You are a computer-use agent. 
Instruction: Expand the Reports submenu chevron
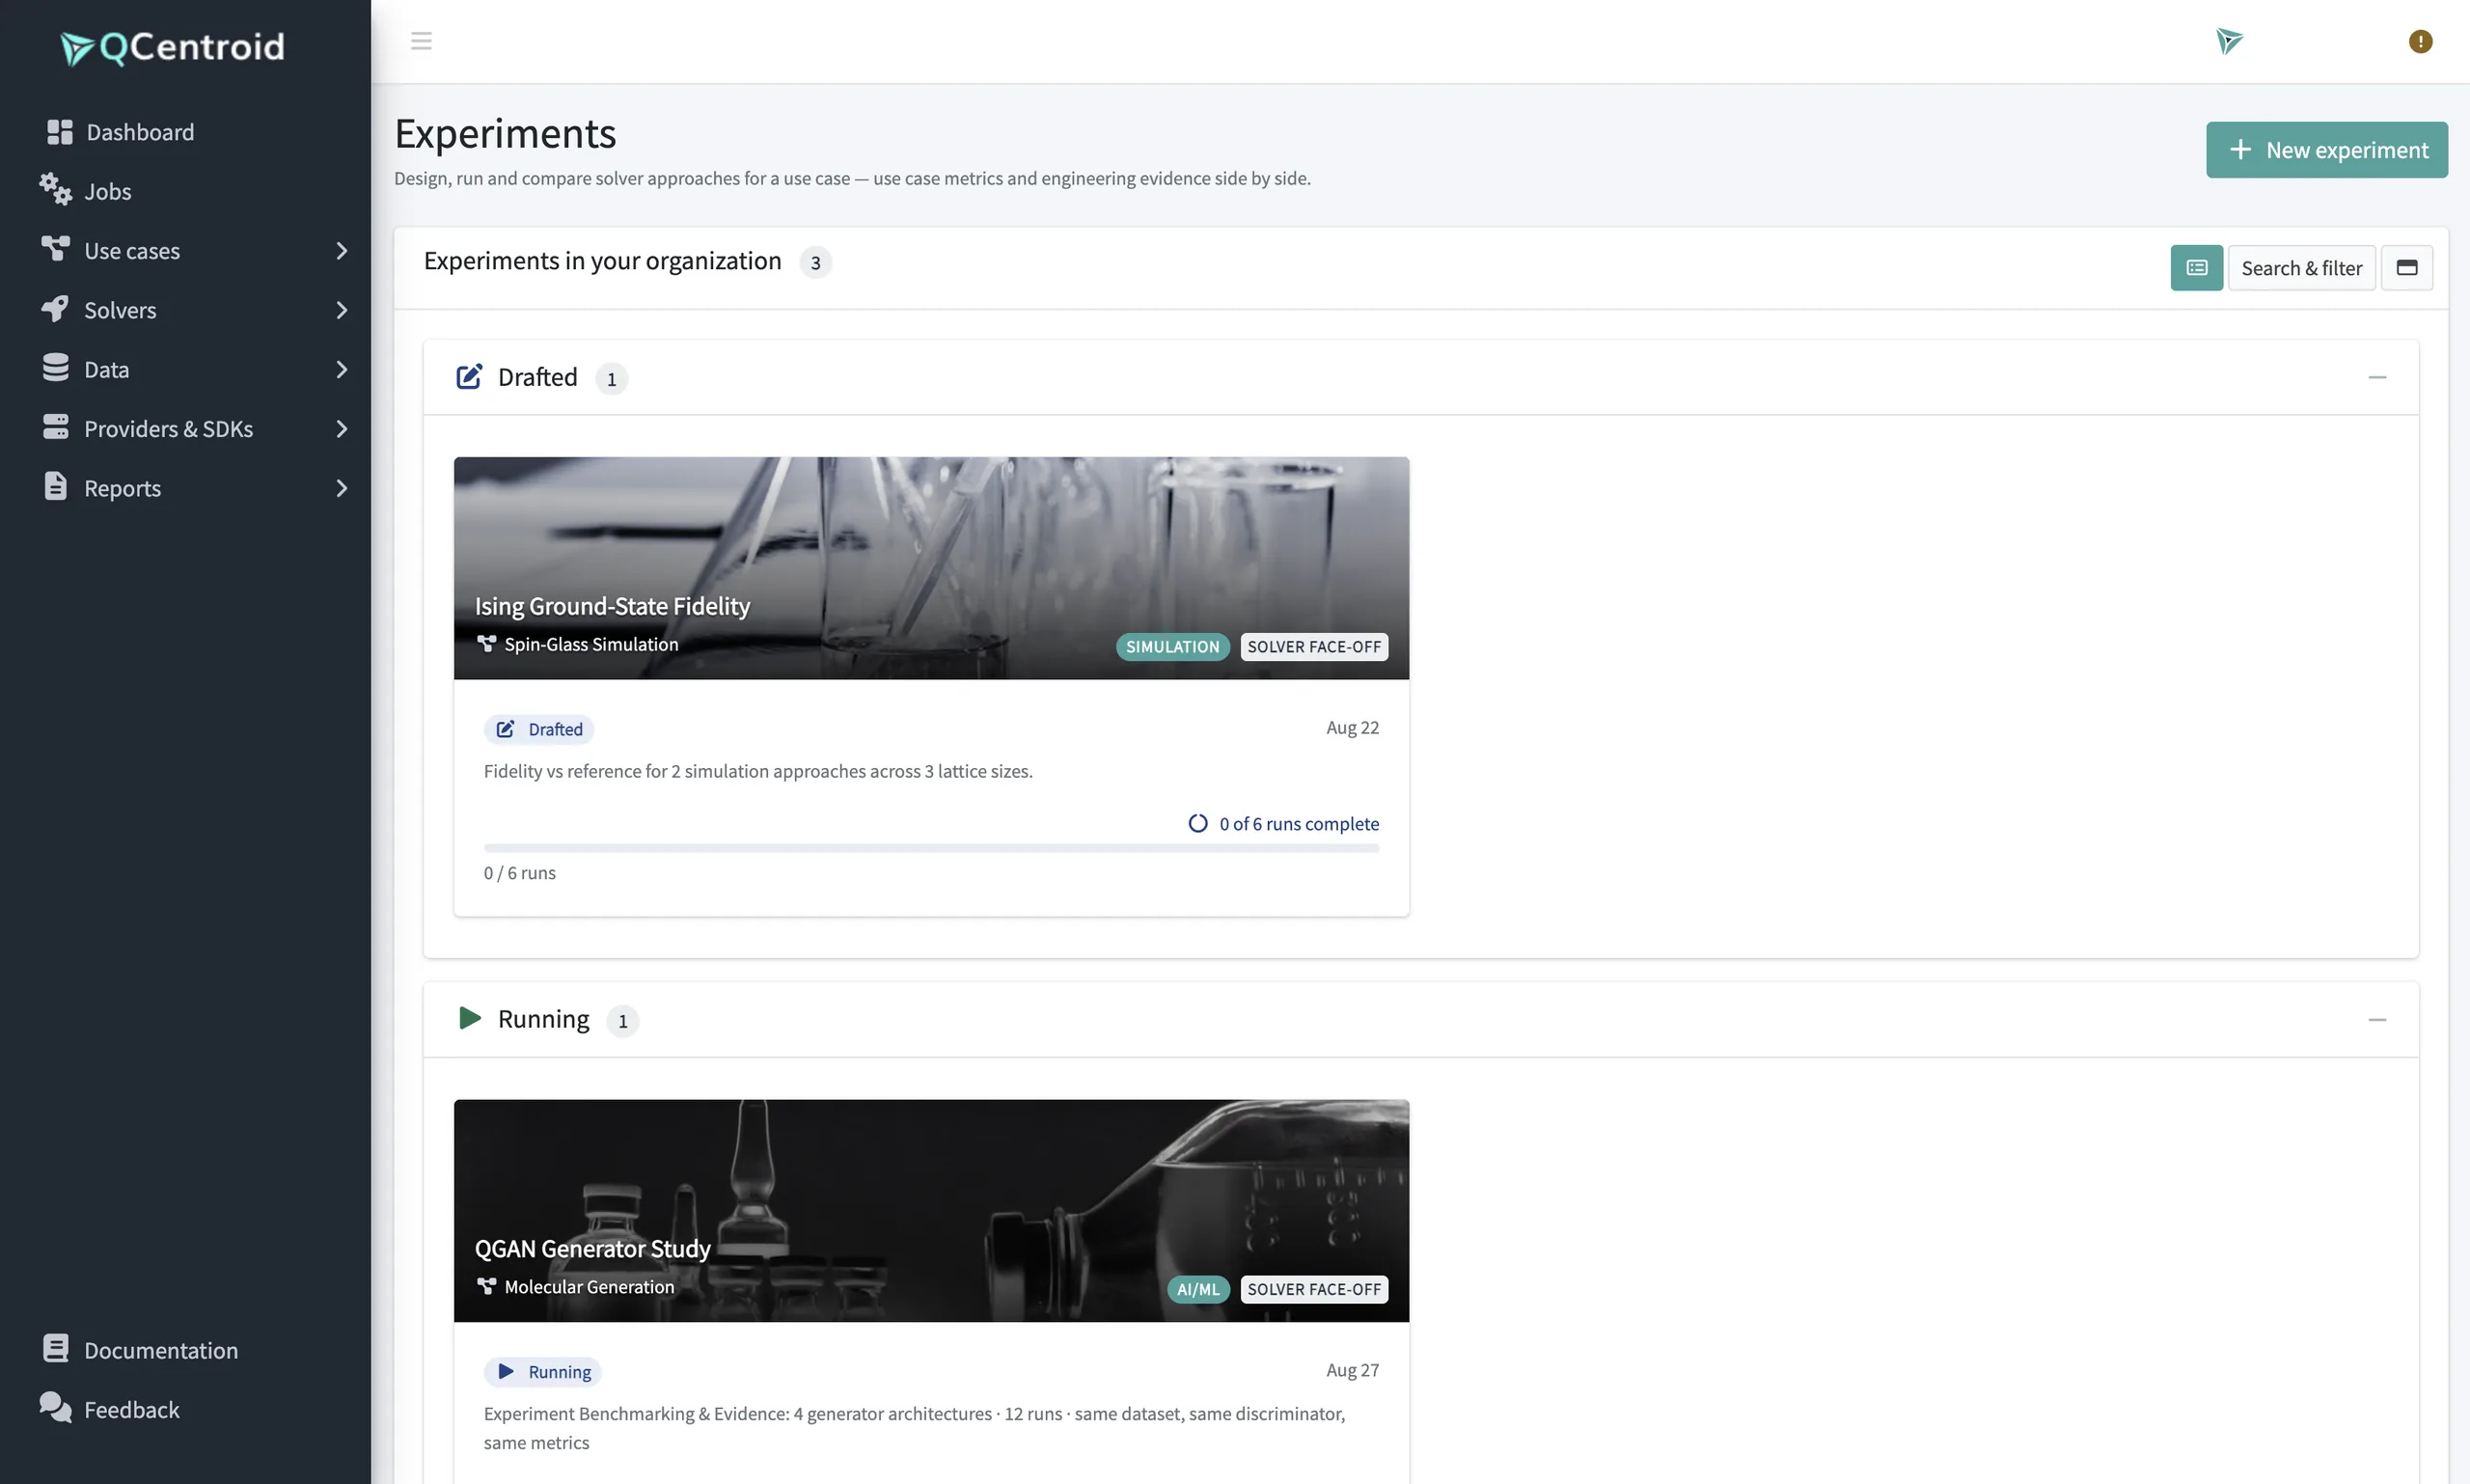342,488
